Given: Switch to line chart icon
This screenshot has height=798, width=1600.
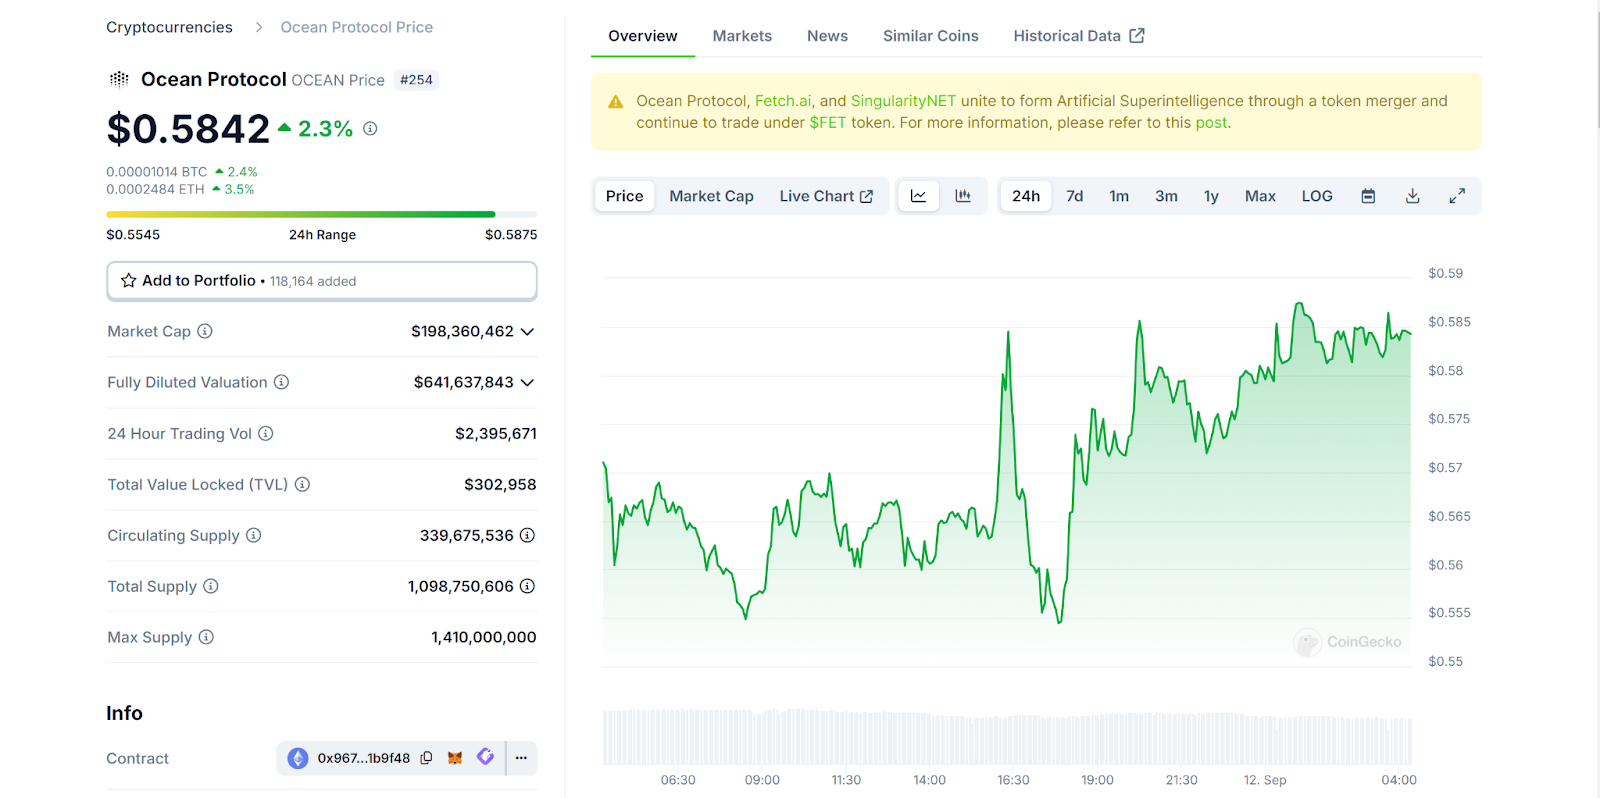Looking at the screenshot, I should point(918,196).
